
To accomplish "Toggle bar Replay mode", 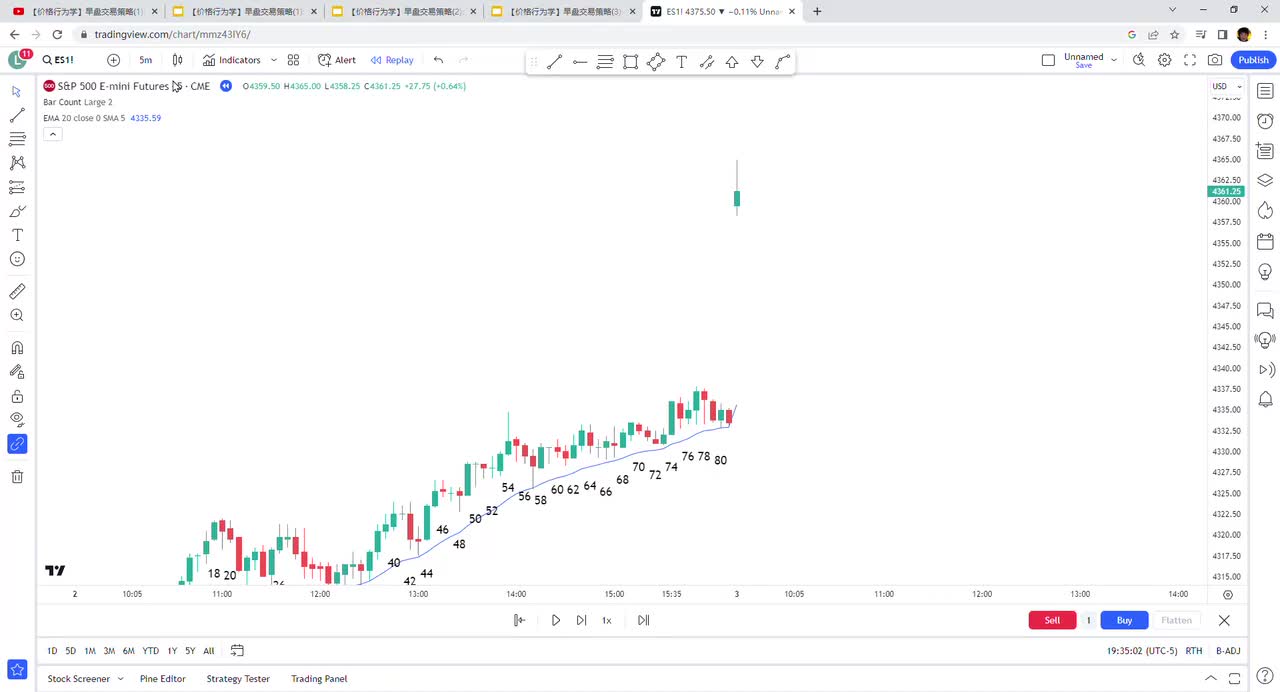I will (392, 60).
